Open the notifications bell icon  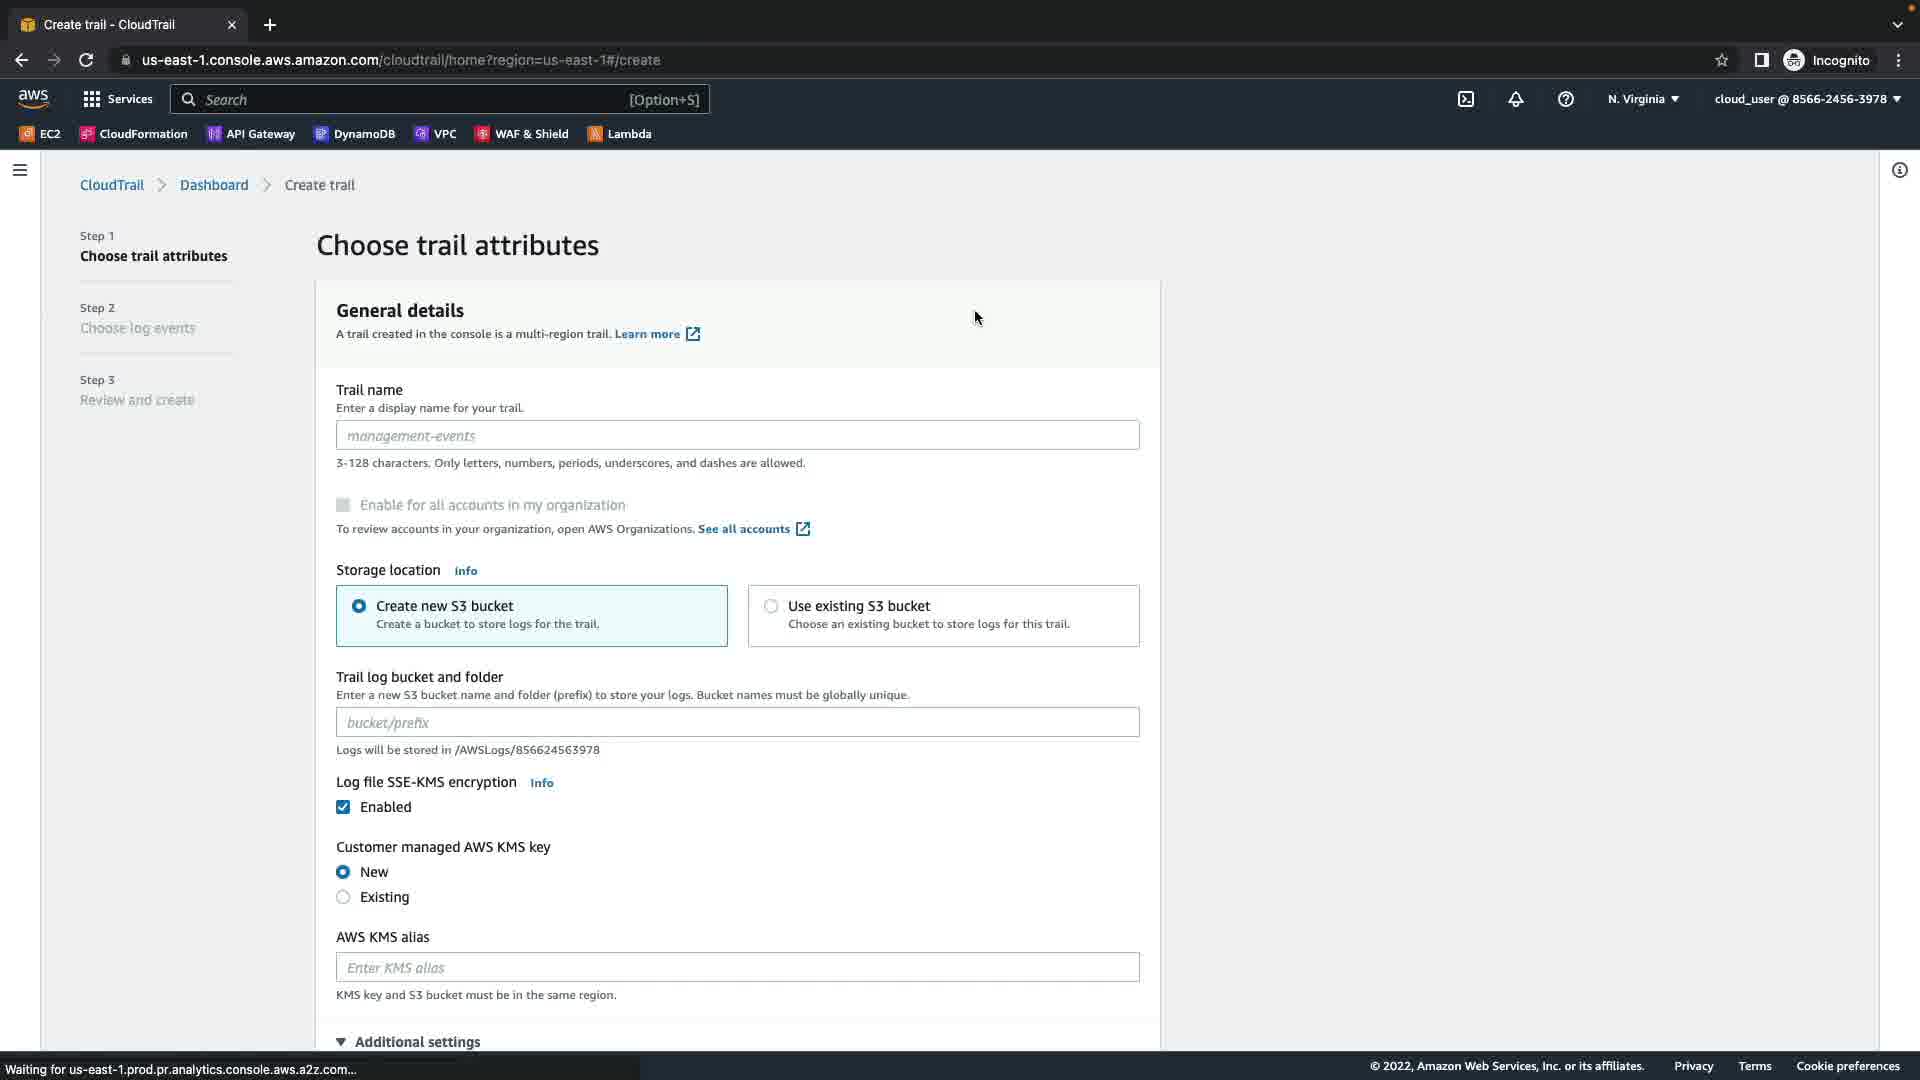(1515, 99)
